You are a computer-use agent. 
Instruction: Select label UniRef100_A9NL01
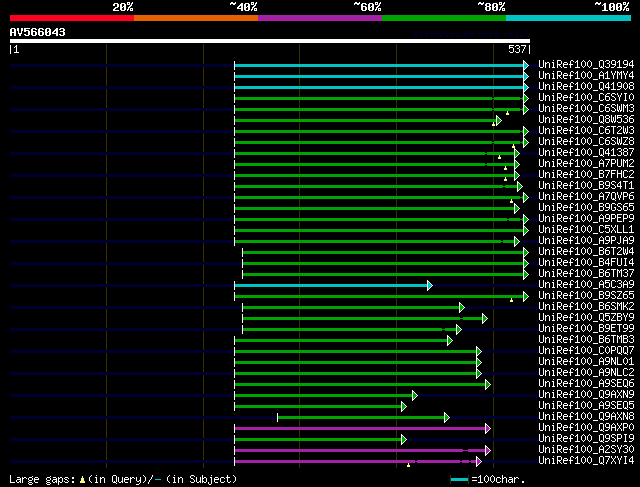586,362
